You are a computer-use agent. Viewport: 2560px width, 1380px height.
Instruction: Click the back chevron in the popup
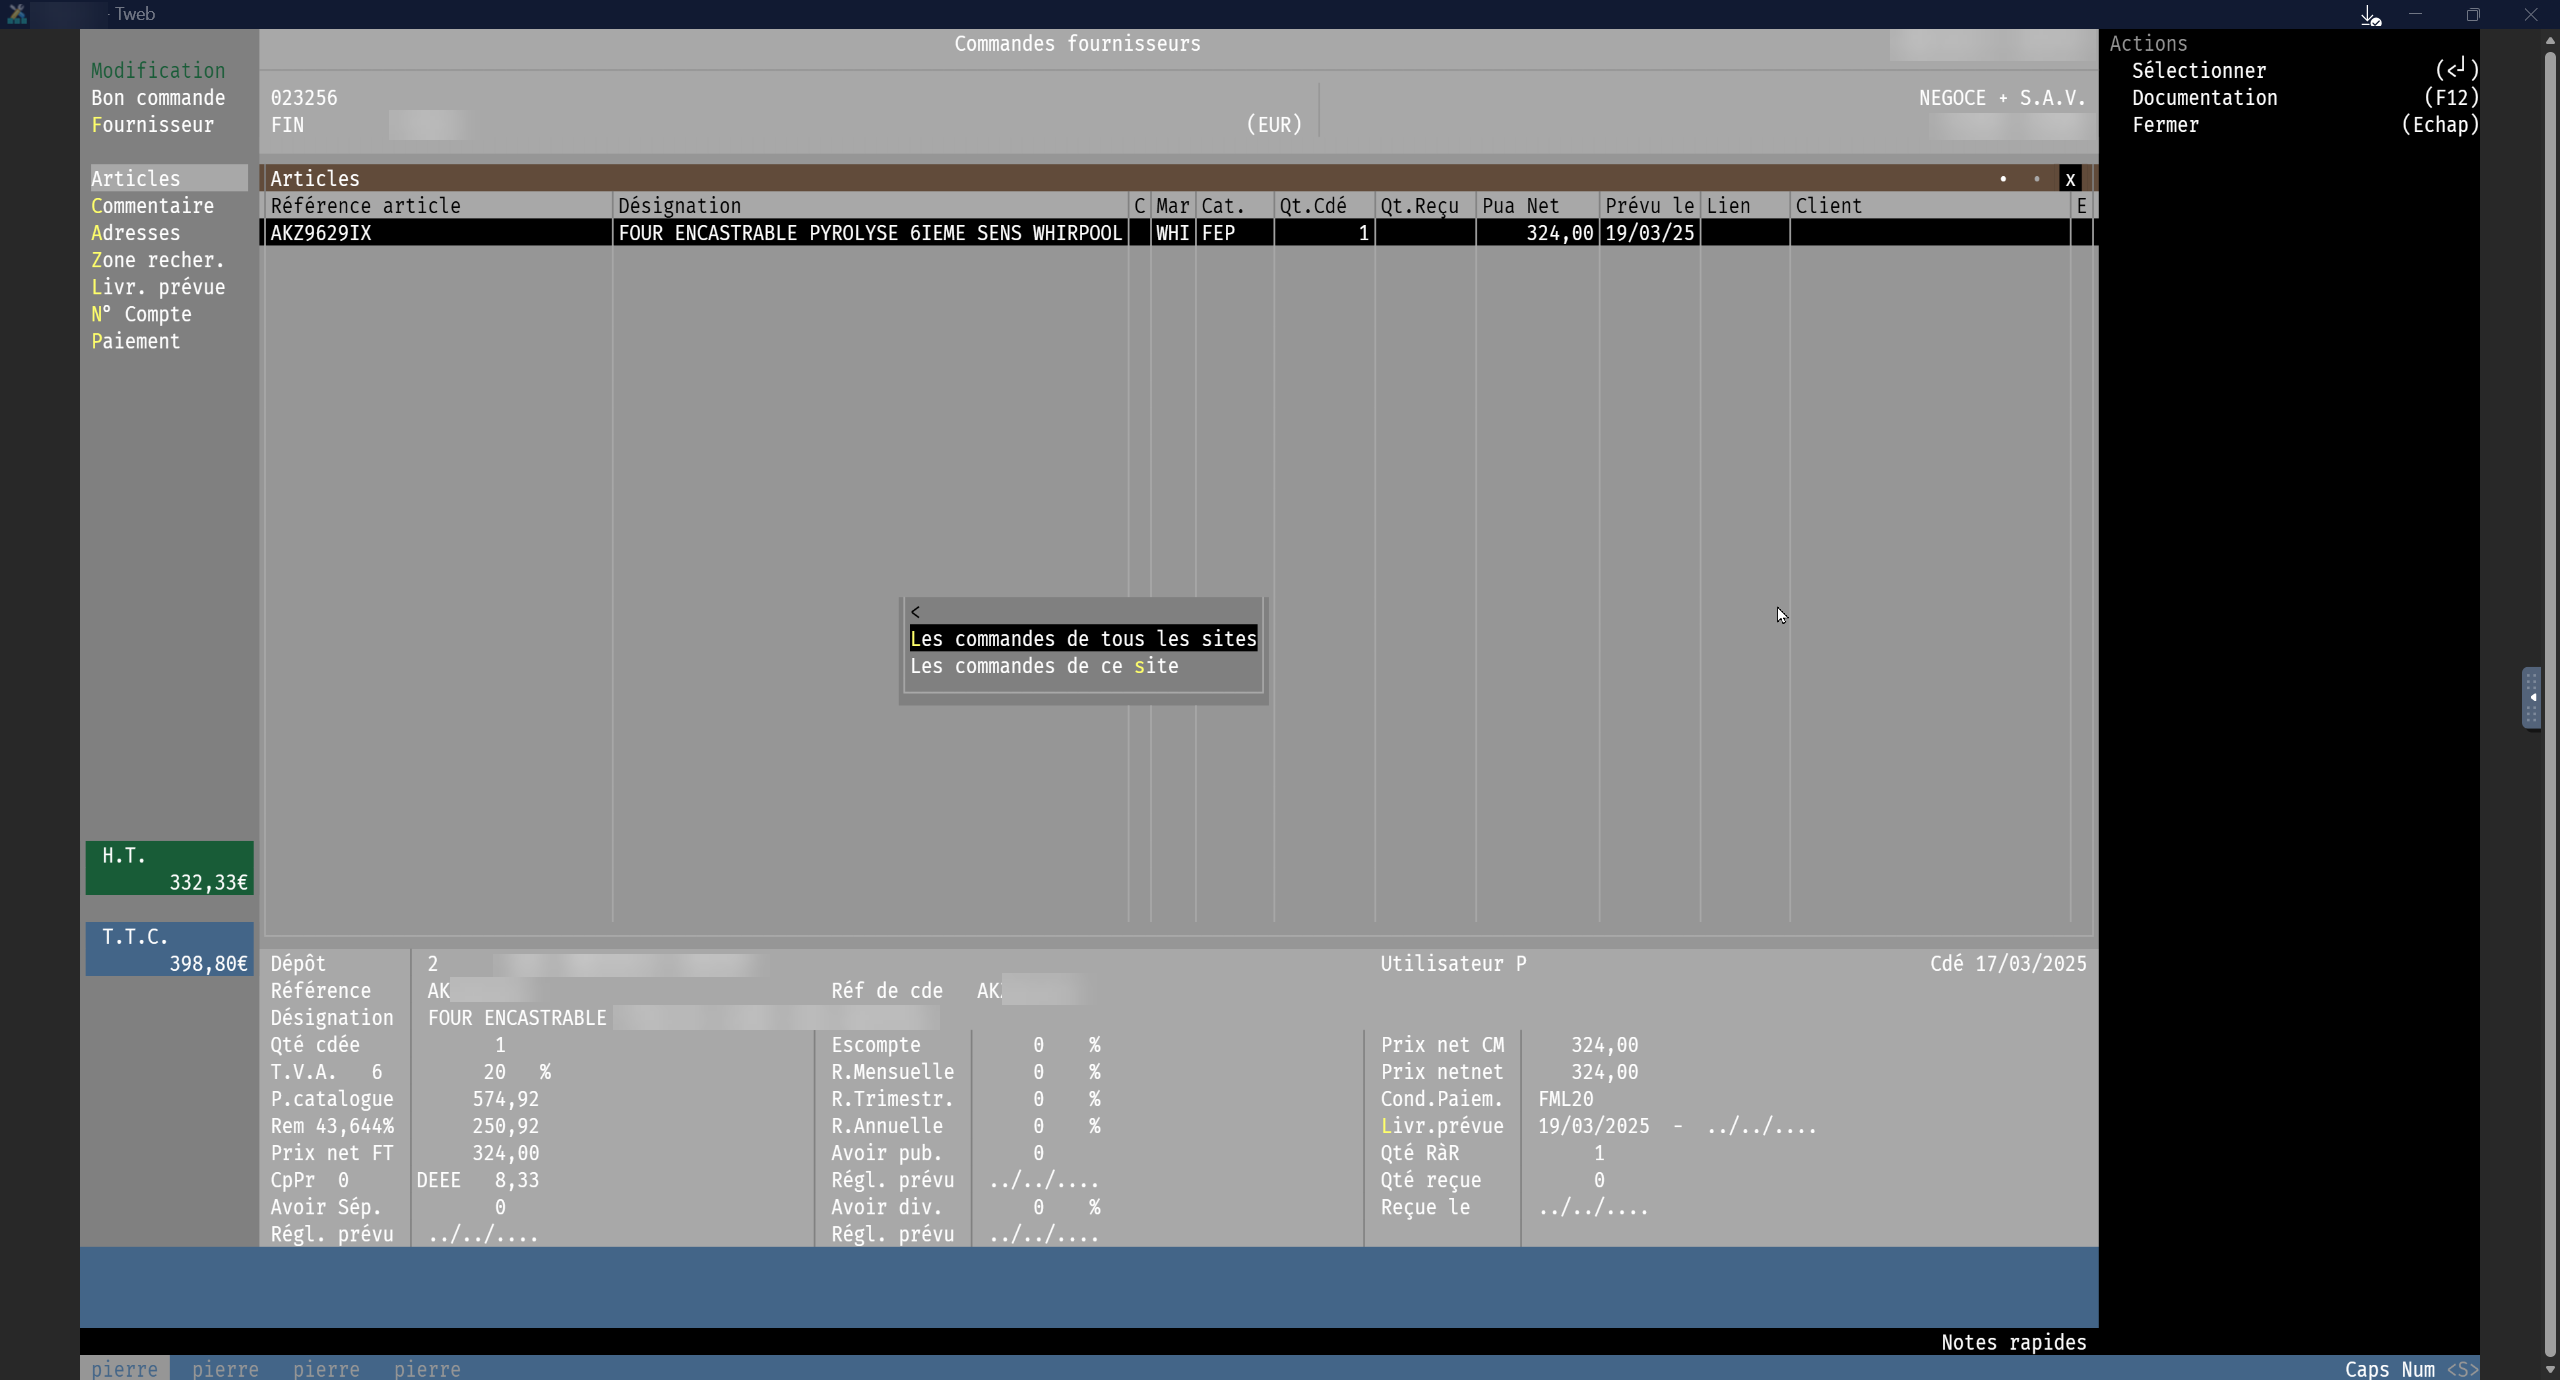click(915, 612)
